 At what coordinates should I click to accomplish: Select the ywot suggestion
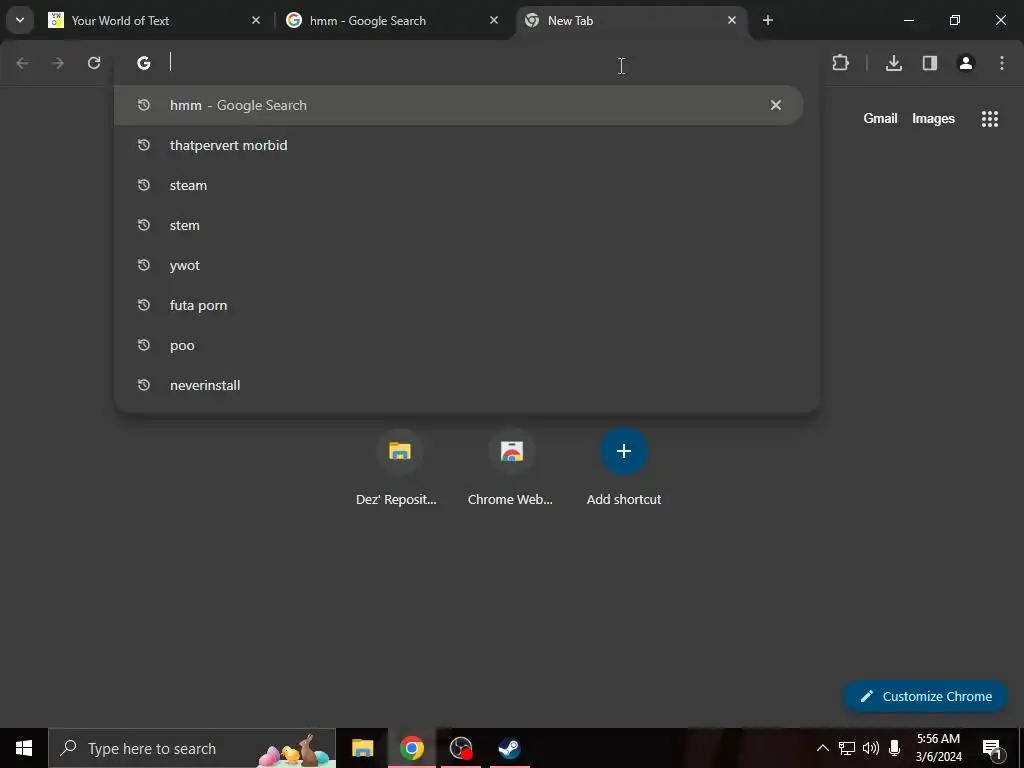coord(467,265)
